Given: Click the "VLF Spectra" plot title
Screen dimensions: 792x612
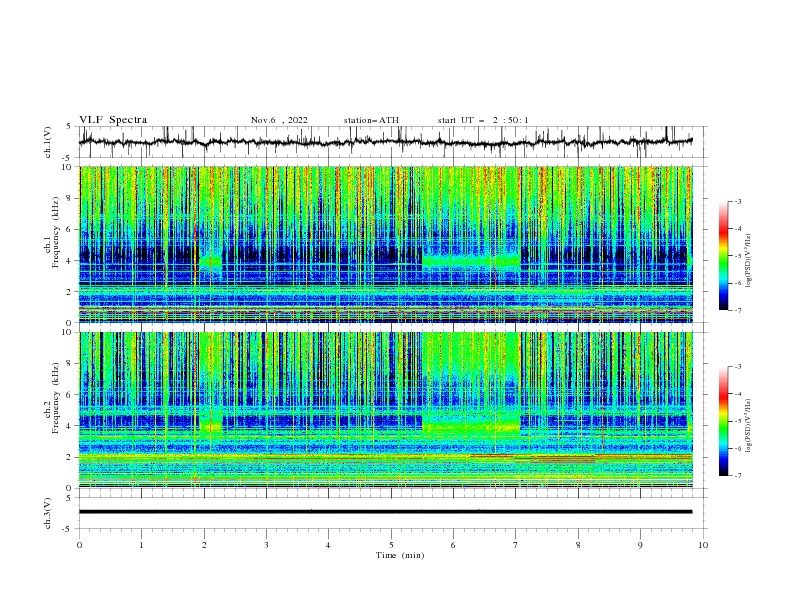Looking at the screenshot, I should (x=113, y=120).
